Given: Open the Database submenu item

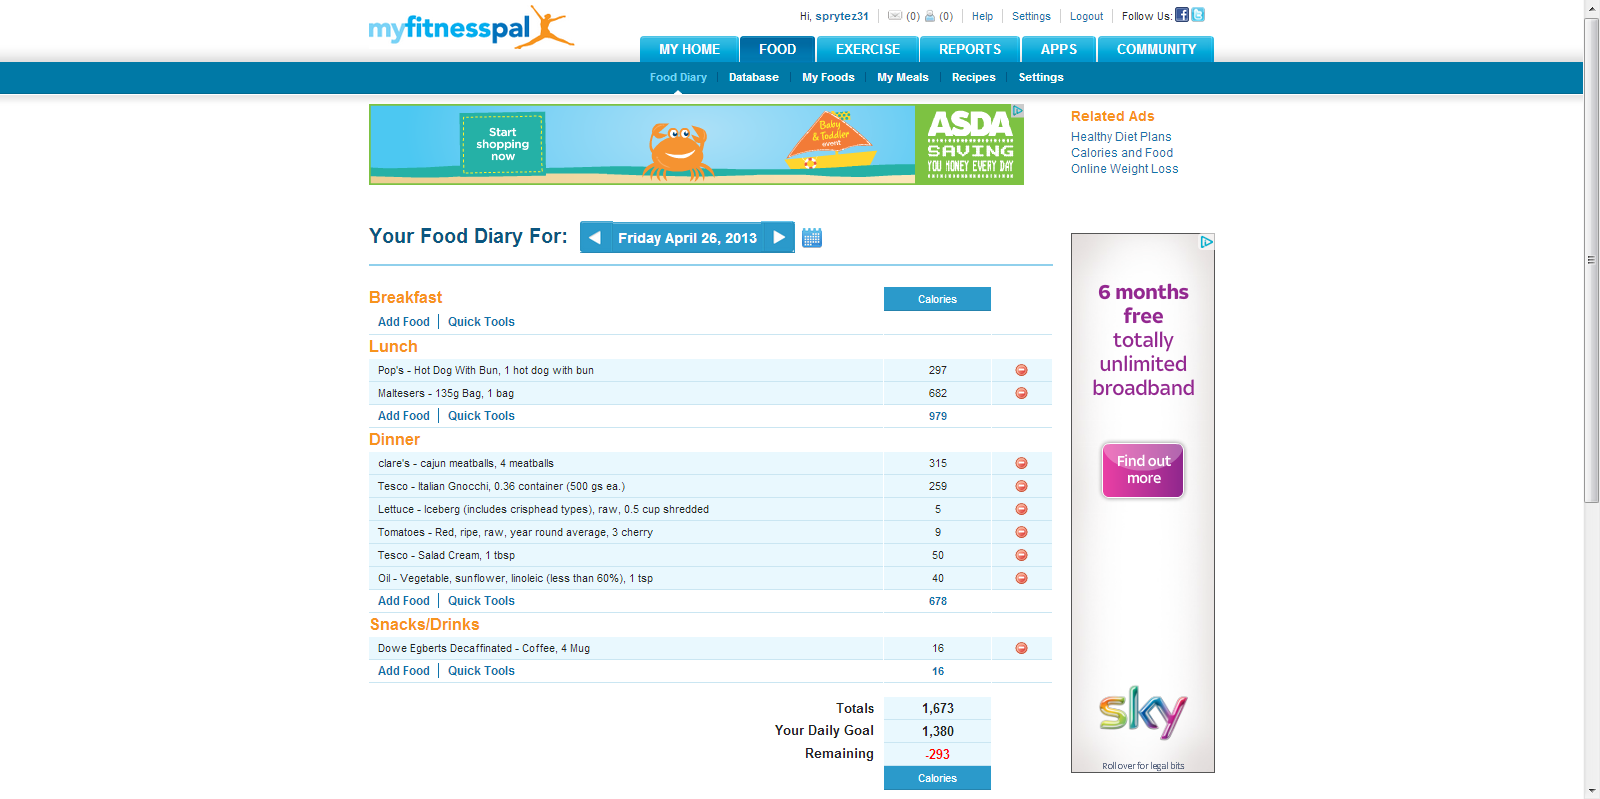Looking at the screenshot, I should (x=754, y=77).
